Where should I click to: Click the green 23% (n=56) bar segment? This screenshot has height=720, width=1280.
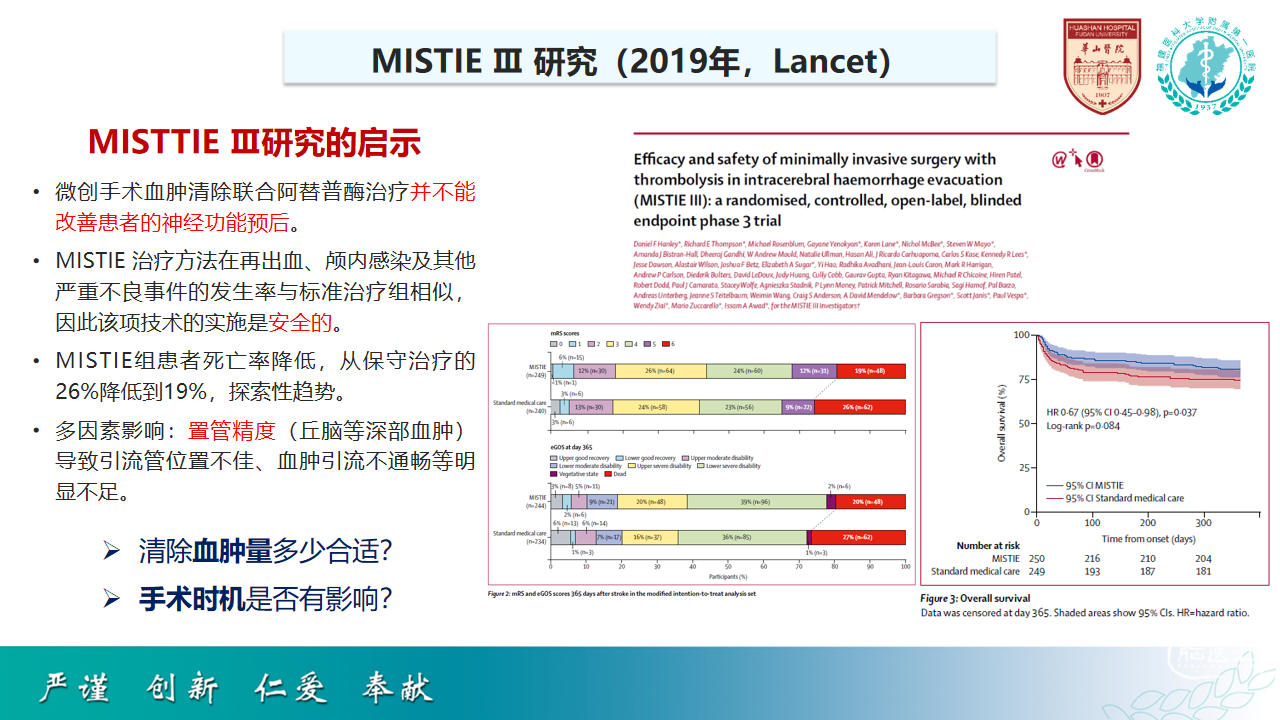pyautogui.click(x=741, y=407)
